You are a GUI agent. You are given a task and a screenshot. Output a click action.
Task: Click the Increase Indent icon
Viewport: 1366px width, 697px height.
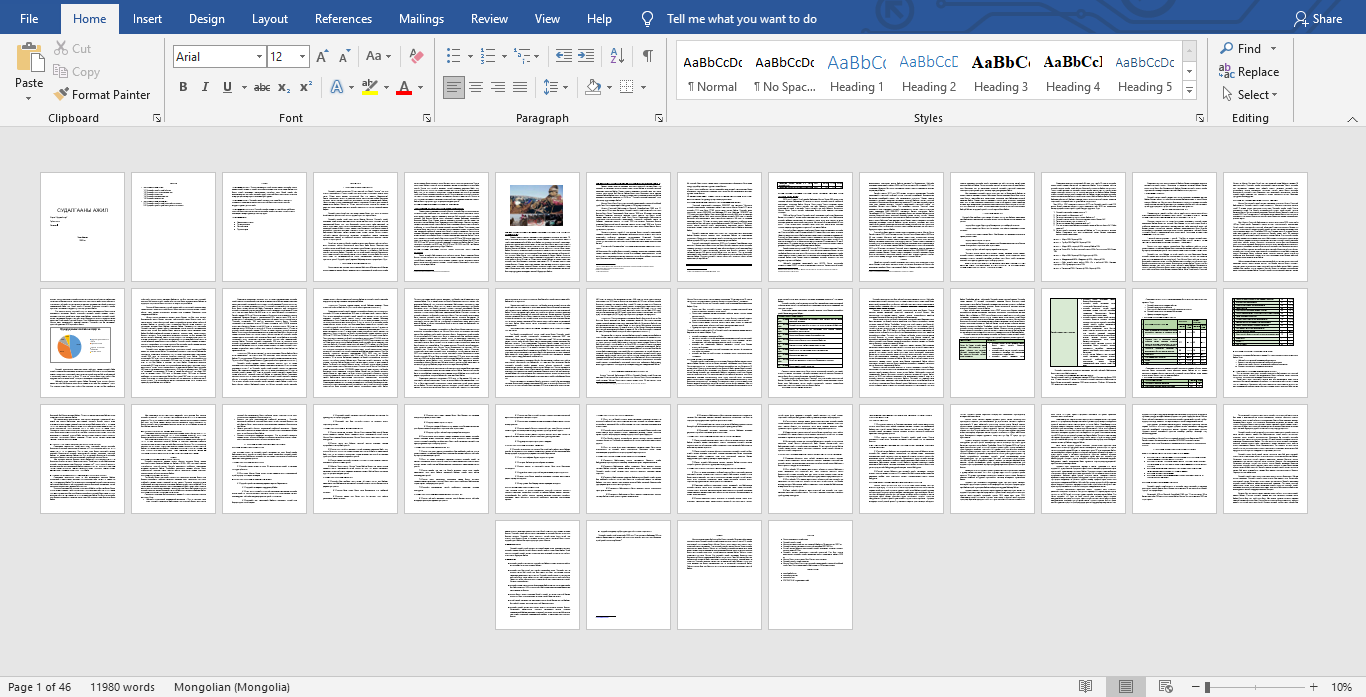pyautogui.click(x=585, y=57)
